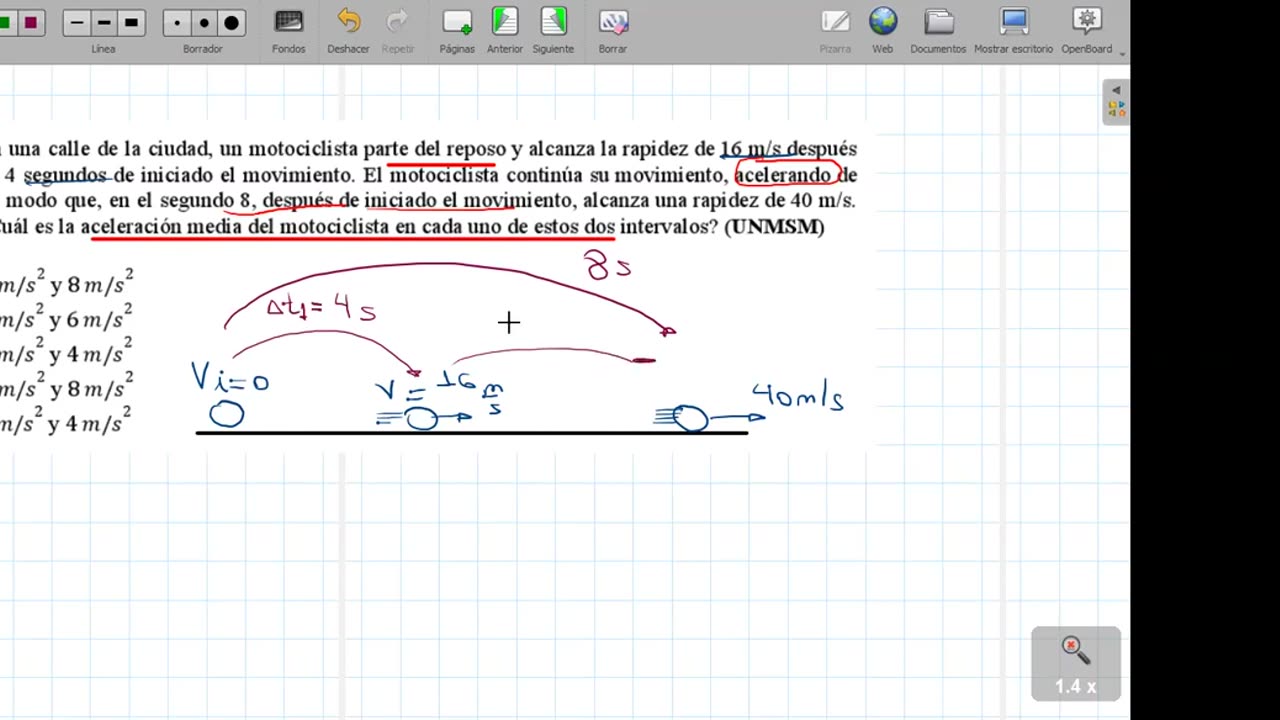1280x720 pixels.
Task: Choose the medium line width
Action: (x=104, y=22)
